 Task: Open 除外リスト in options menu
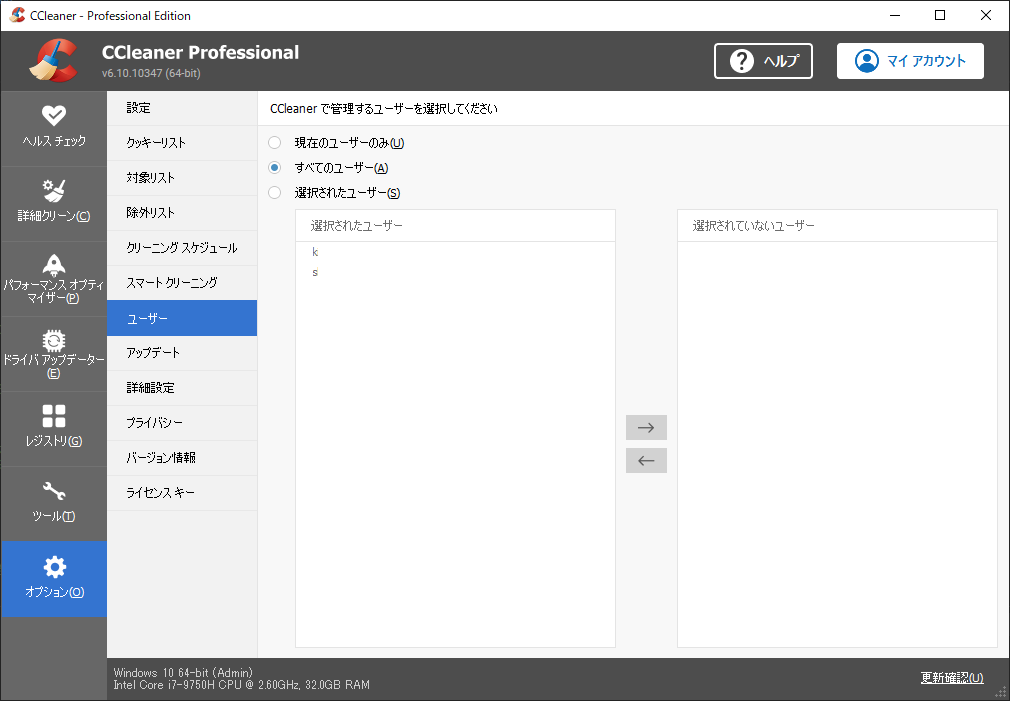click(182, 213)
